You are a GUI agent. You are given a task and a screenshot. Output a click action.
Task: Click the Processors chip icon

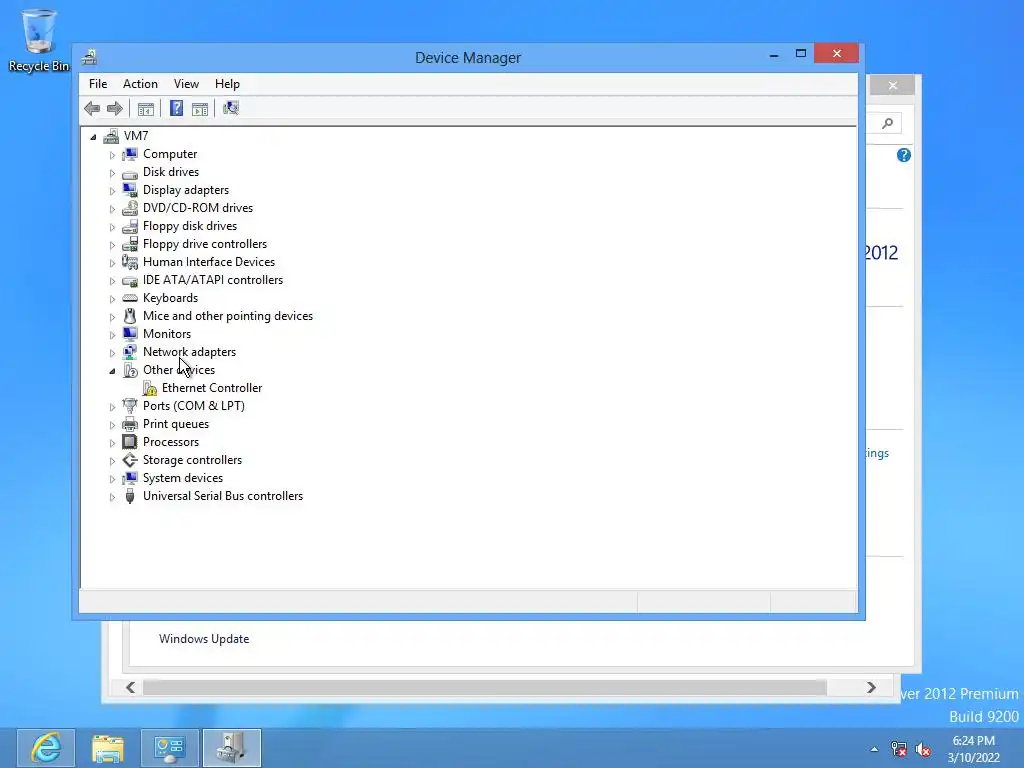[x=130, y=442]
